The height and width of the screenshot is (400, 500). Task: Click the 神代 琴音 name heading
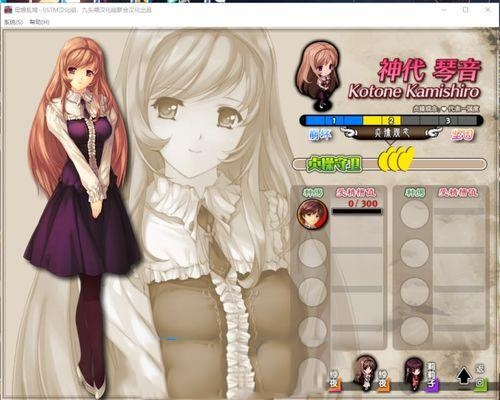[x=429, y=70]
